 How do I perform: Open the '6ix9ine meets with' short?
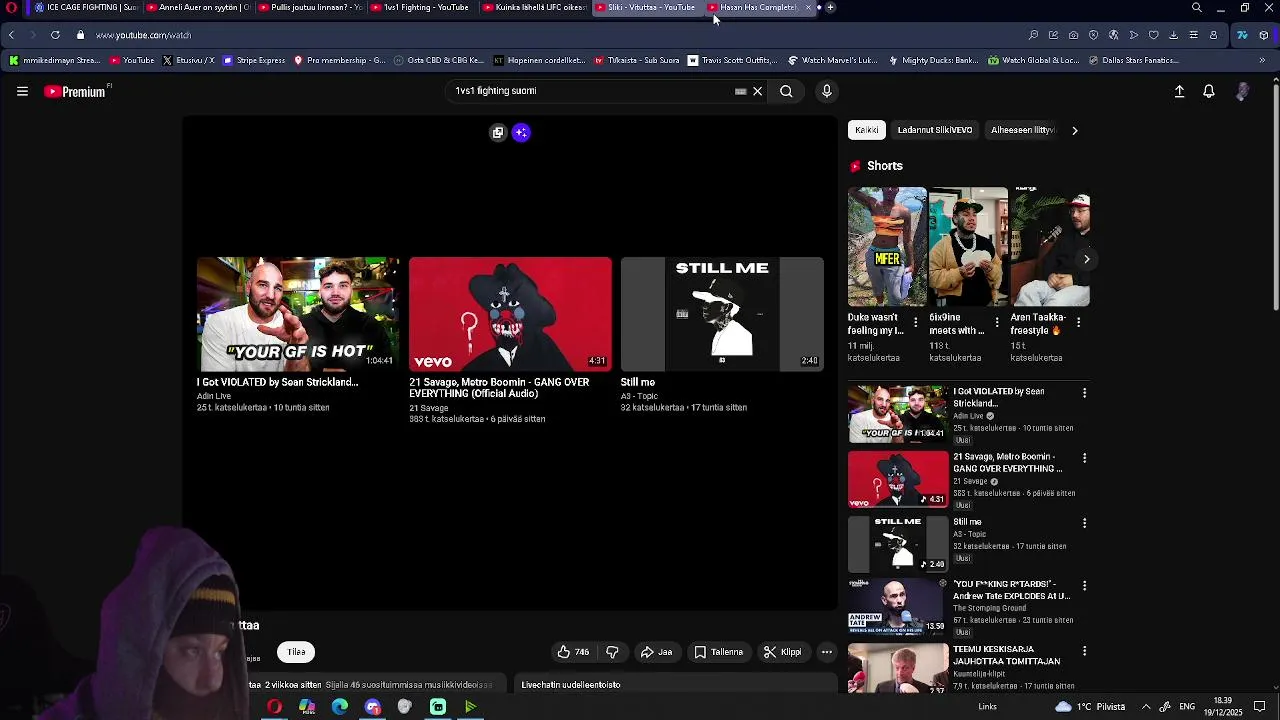pos(968,246)
